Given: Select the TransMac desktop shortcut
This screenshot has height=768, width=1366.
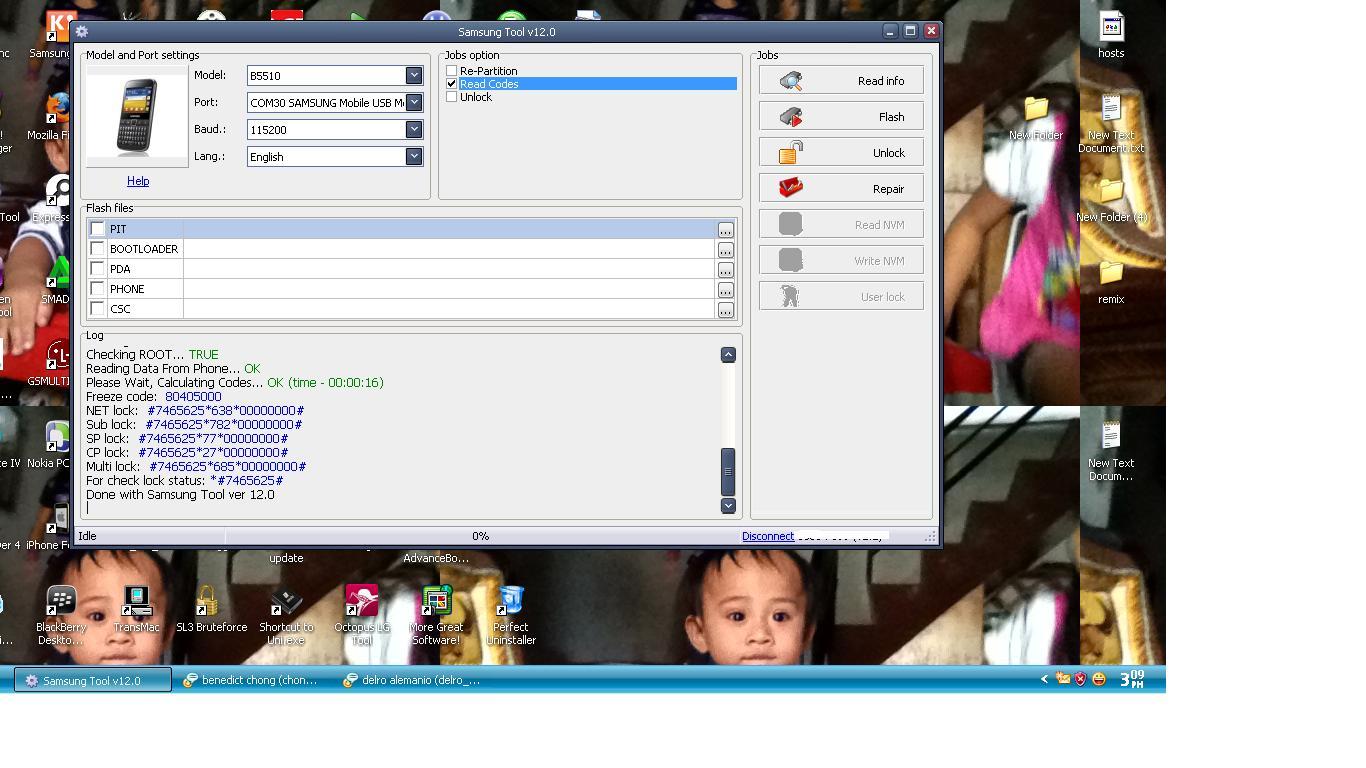Looking at the screenshot, I should coord(136,610).
